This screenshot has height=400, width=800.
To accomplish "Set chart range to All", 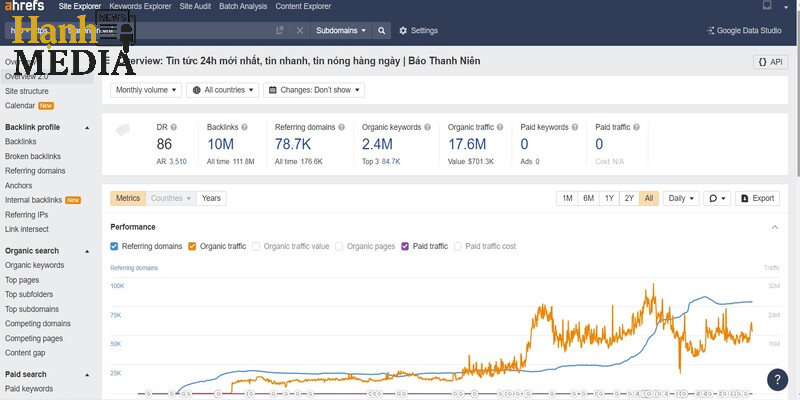I will (648, 198).
